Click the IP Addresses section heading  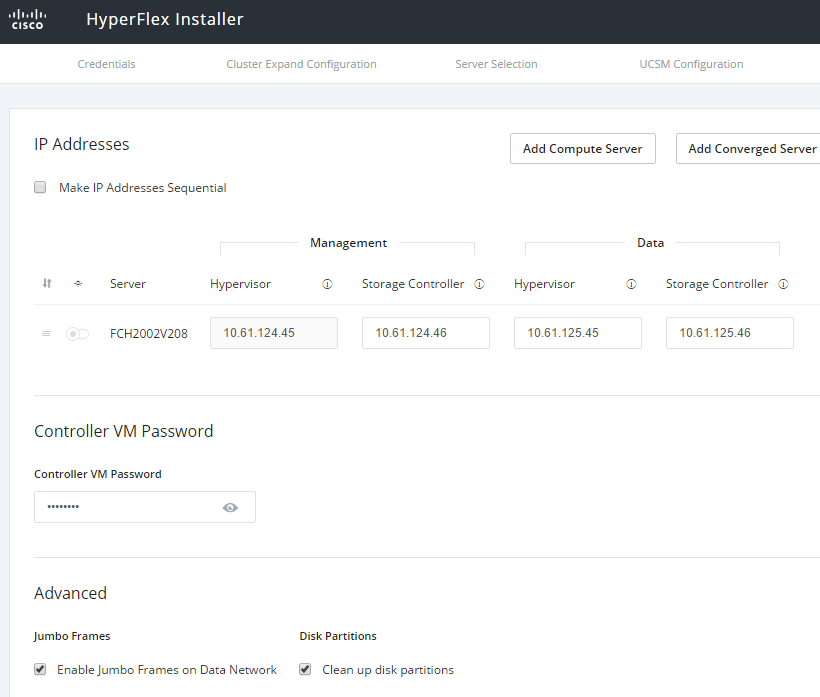(82, 144)
